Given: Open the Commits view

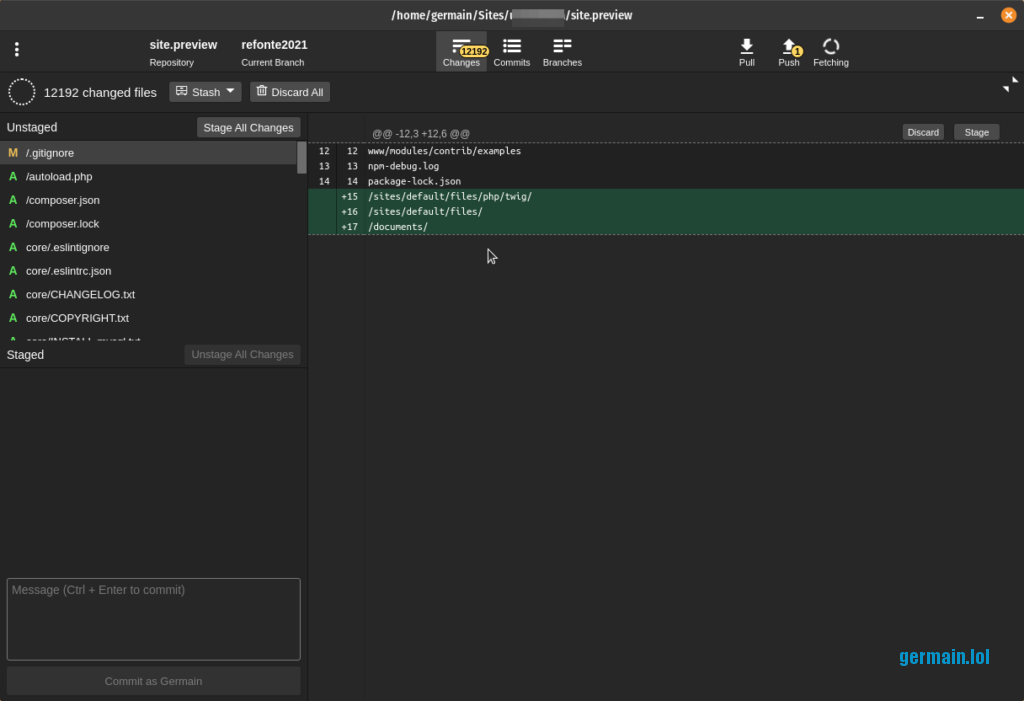Looking at the screenshot, I should point(512,52).
